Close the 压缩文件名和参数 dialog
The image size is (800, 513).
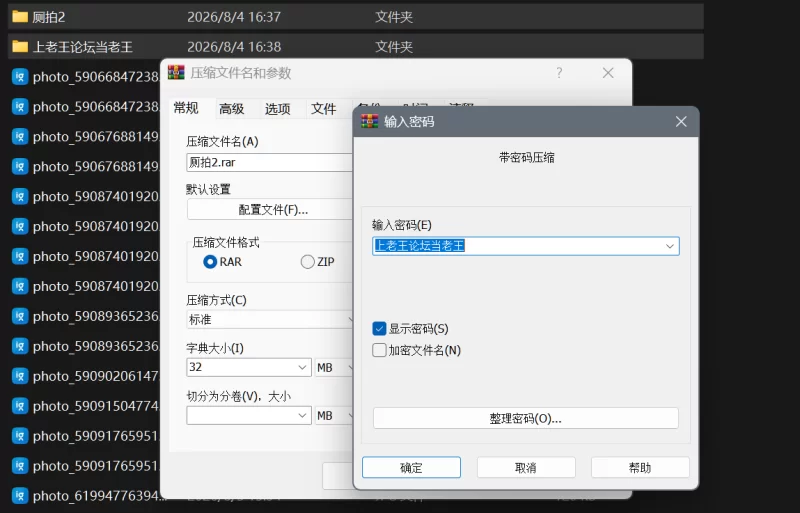[608, 73]
